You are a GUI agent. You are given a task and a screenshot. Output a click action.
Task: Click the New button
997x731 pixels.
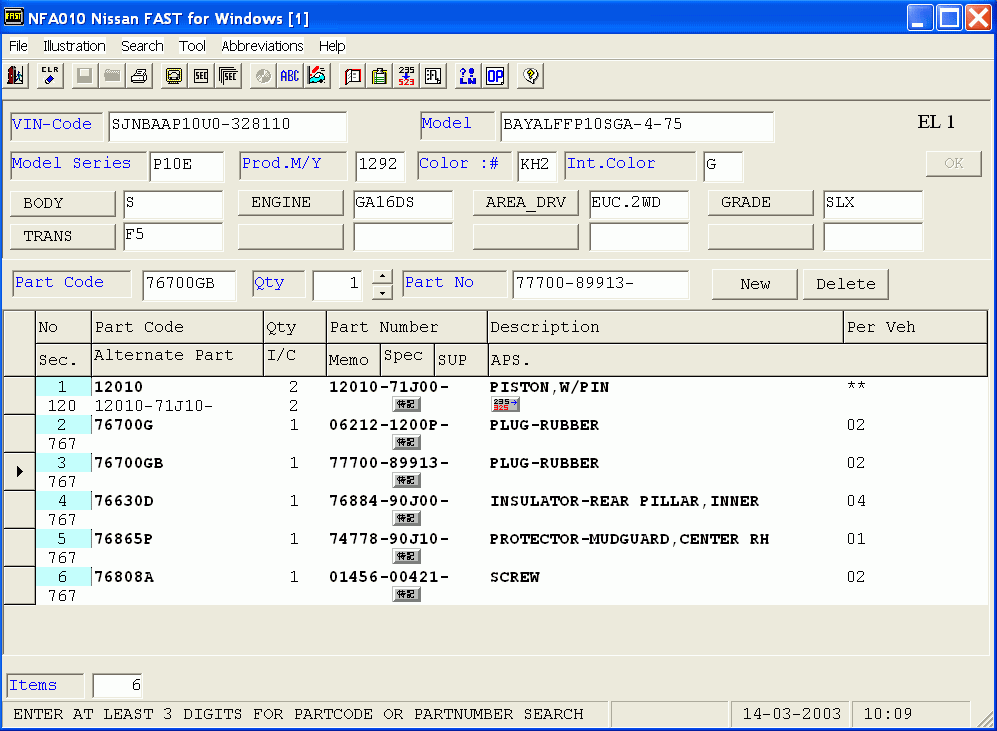click(755, 284)
